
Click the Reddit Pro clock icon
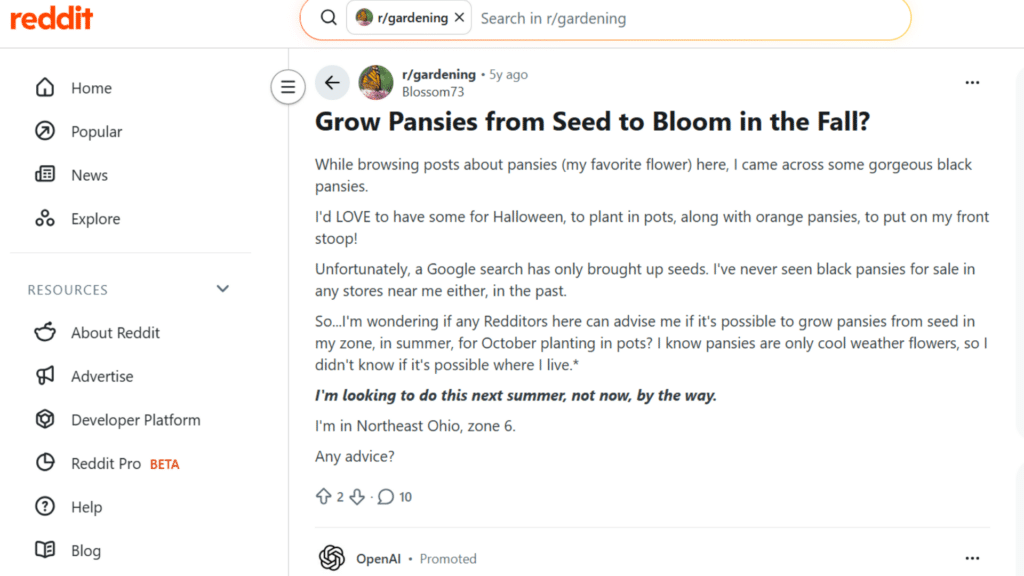pyautogui.click(x=46, y=463)
